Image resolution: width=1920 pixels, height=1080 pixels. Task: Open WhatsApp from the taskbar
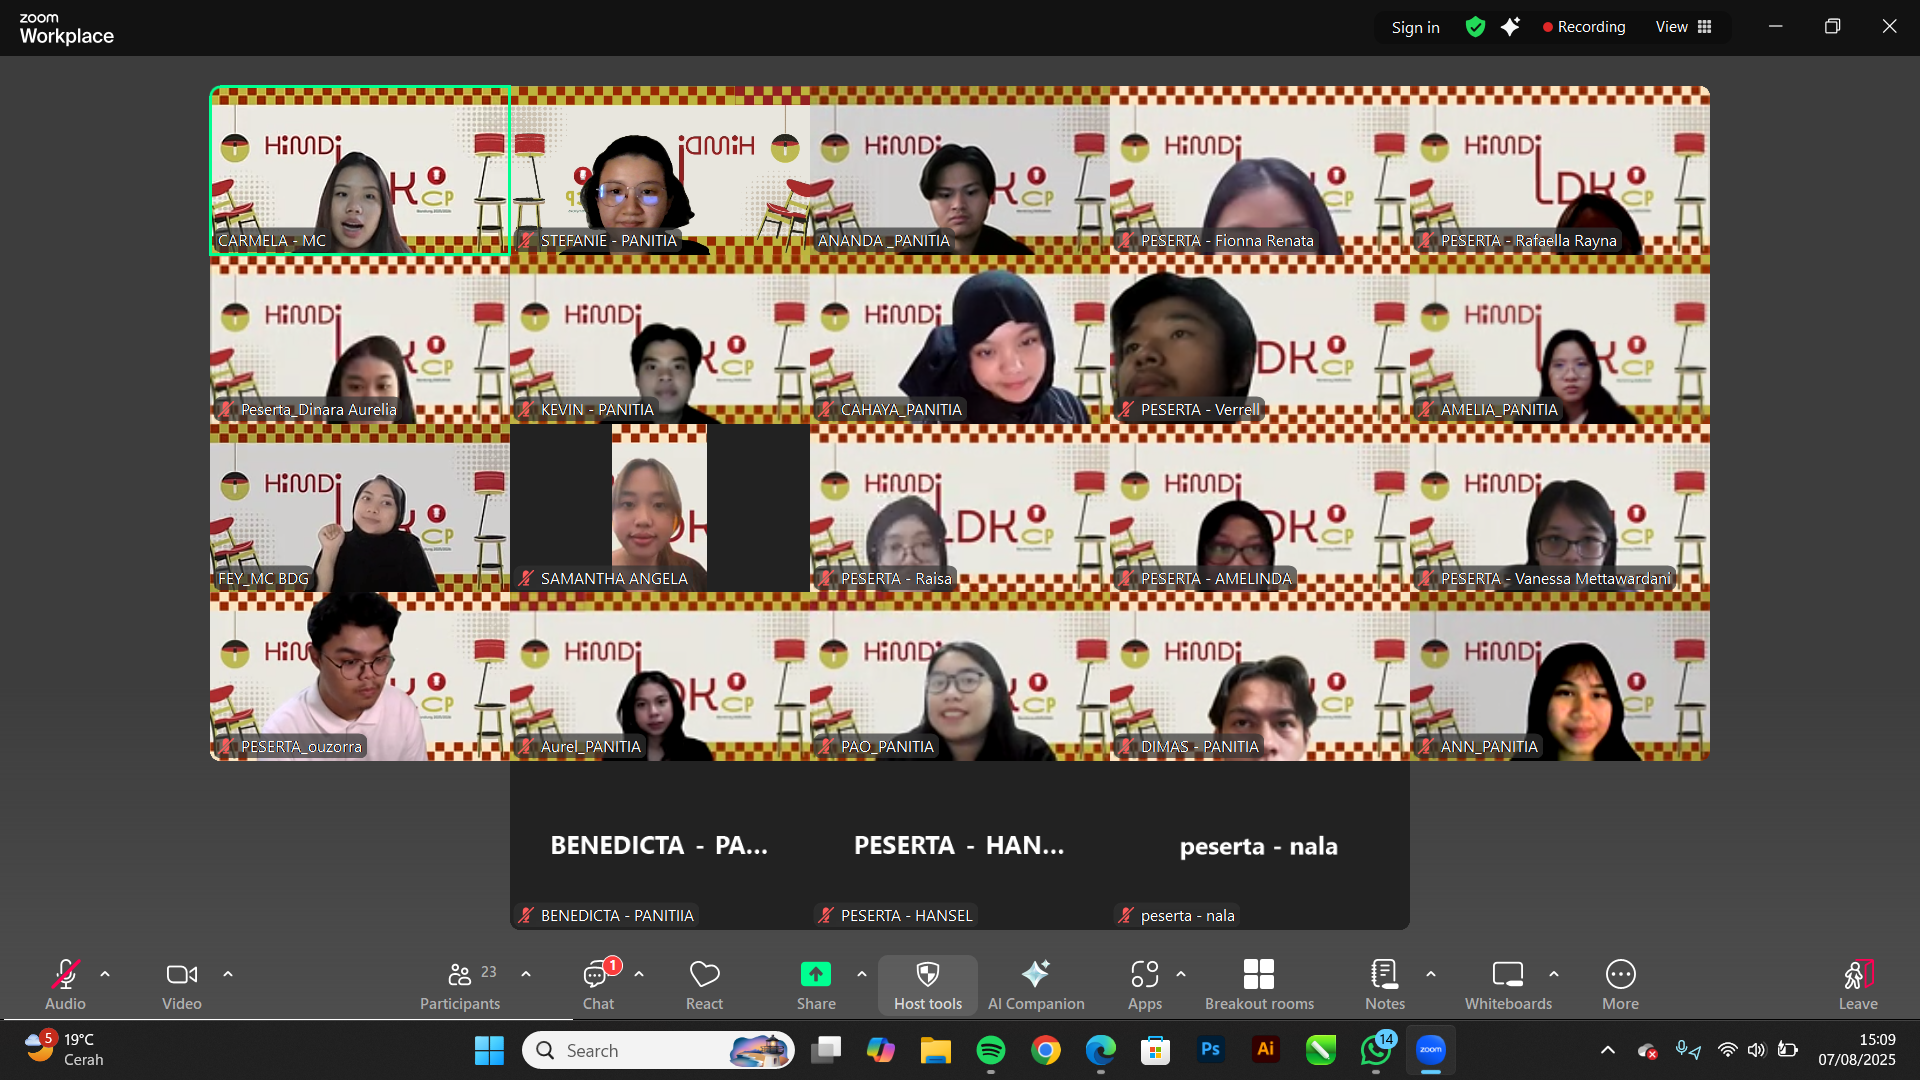[x=1376, y=1050]
